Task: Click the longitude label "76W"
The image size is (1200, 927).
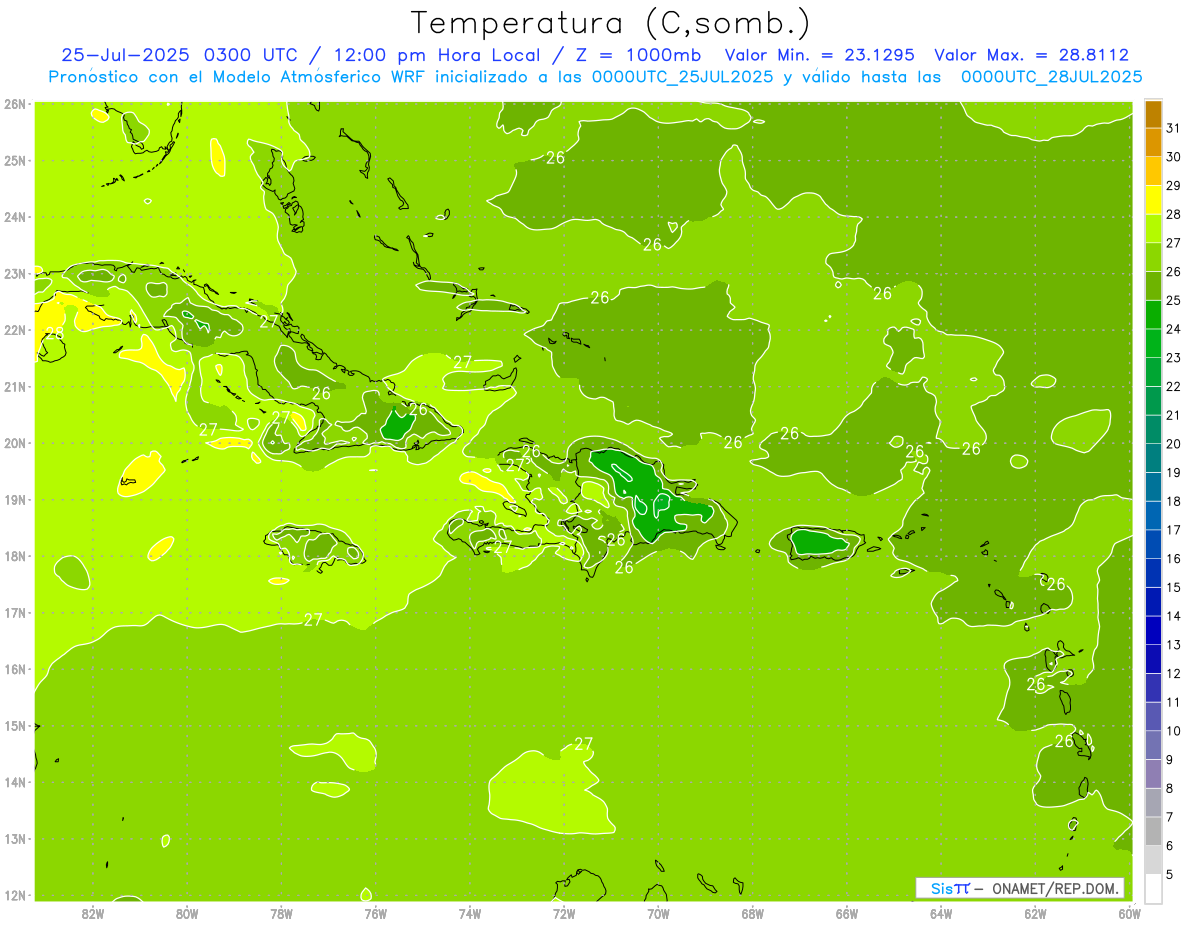Action: point(375,913)
